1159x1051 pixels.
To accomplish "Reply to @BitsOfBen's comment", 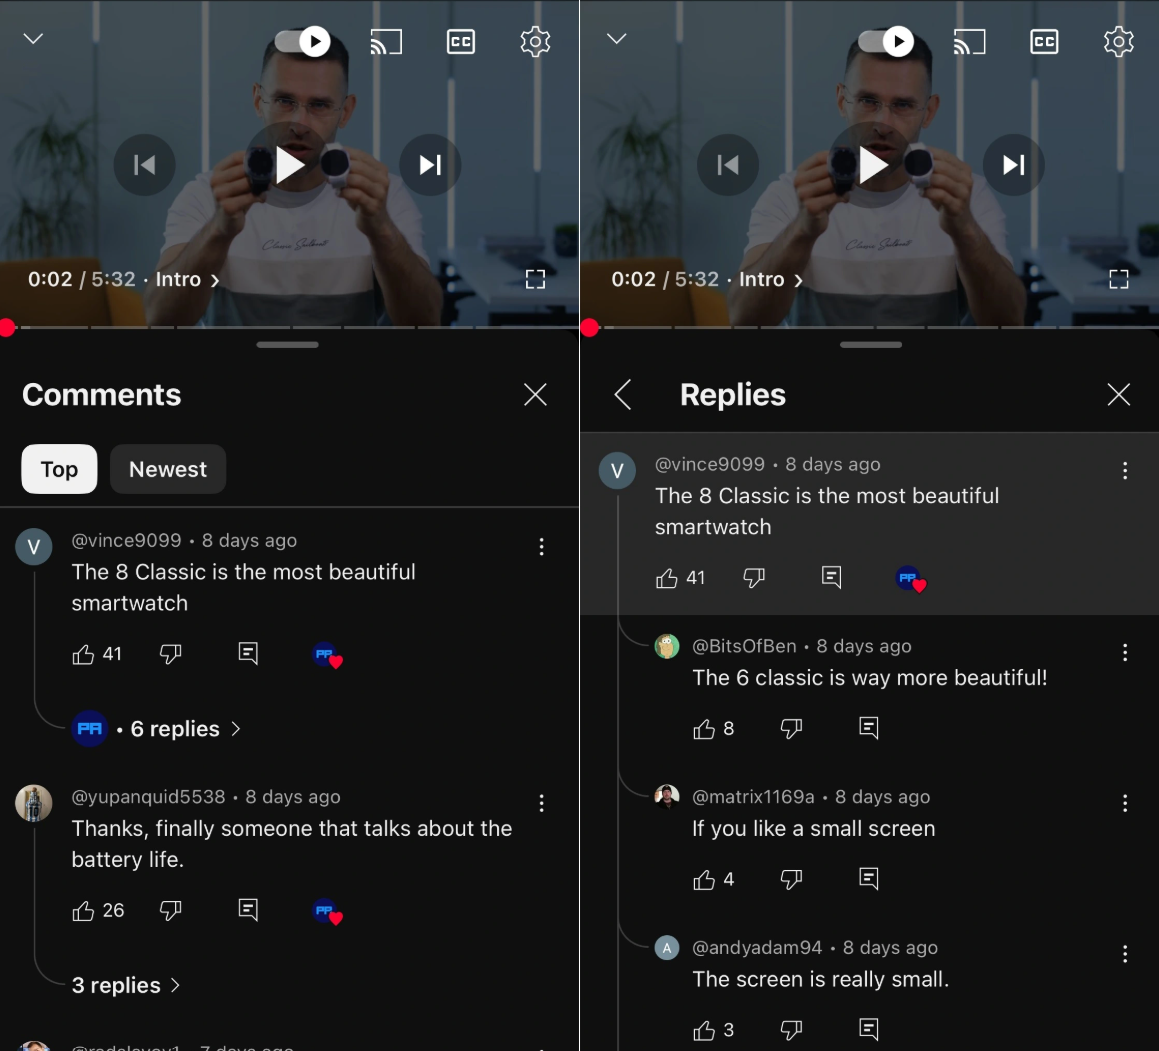I will 869,728.
